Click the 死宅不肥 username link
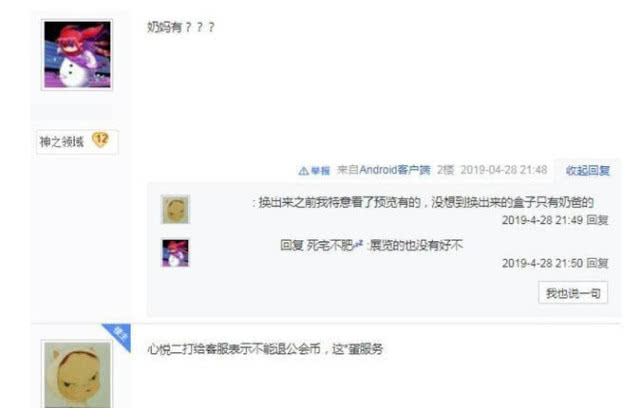641x408 pixels. [x=329, y=245]
